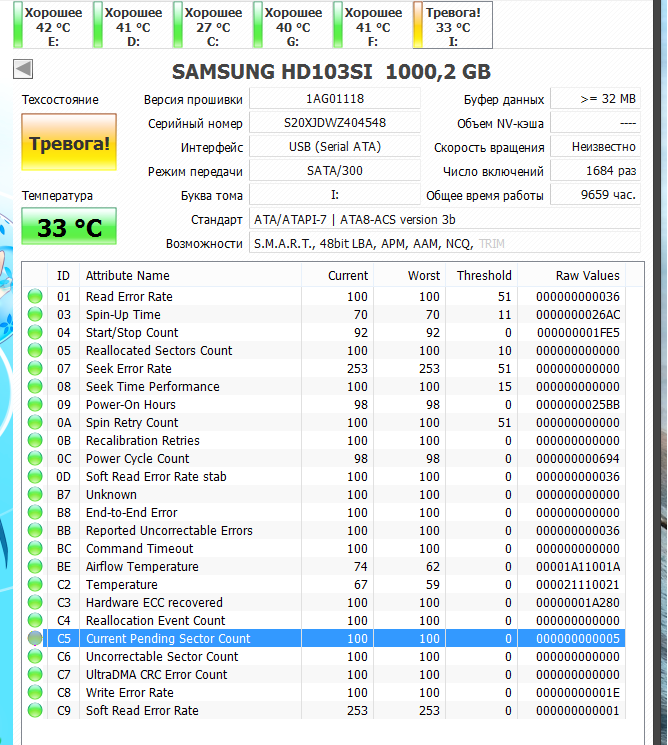
Task: Click status icon for Reported Uncorrectable Errors
Action: coord(35,530)
